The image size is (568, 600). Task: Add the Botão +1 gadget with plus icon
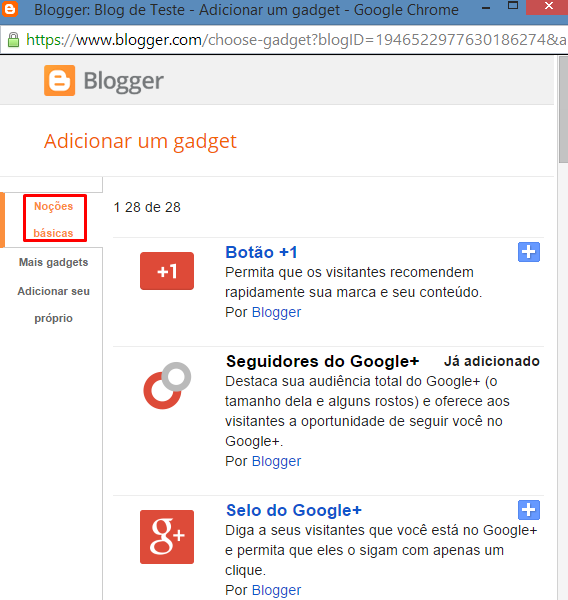pos(529,252)
